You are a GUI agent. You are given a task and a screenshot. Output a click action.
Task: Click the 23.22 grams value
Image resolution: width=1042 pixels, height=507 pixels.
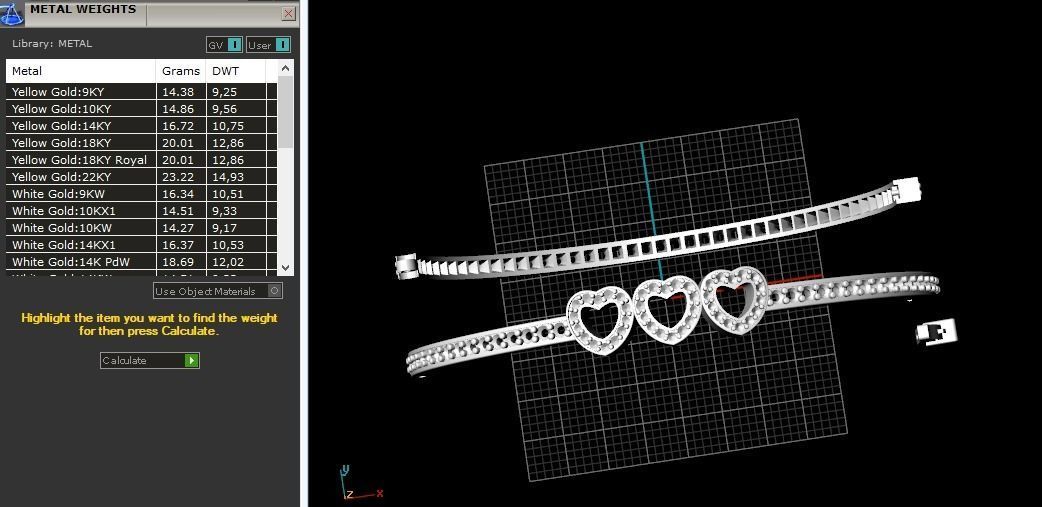pyautogui.click(x=178, y=177)
